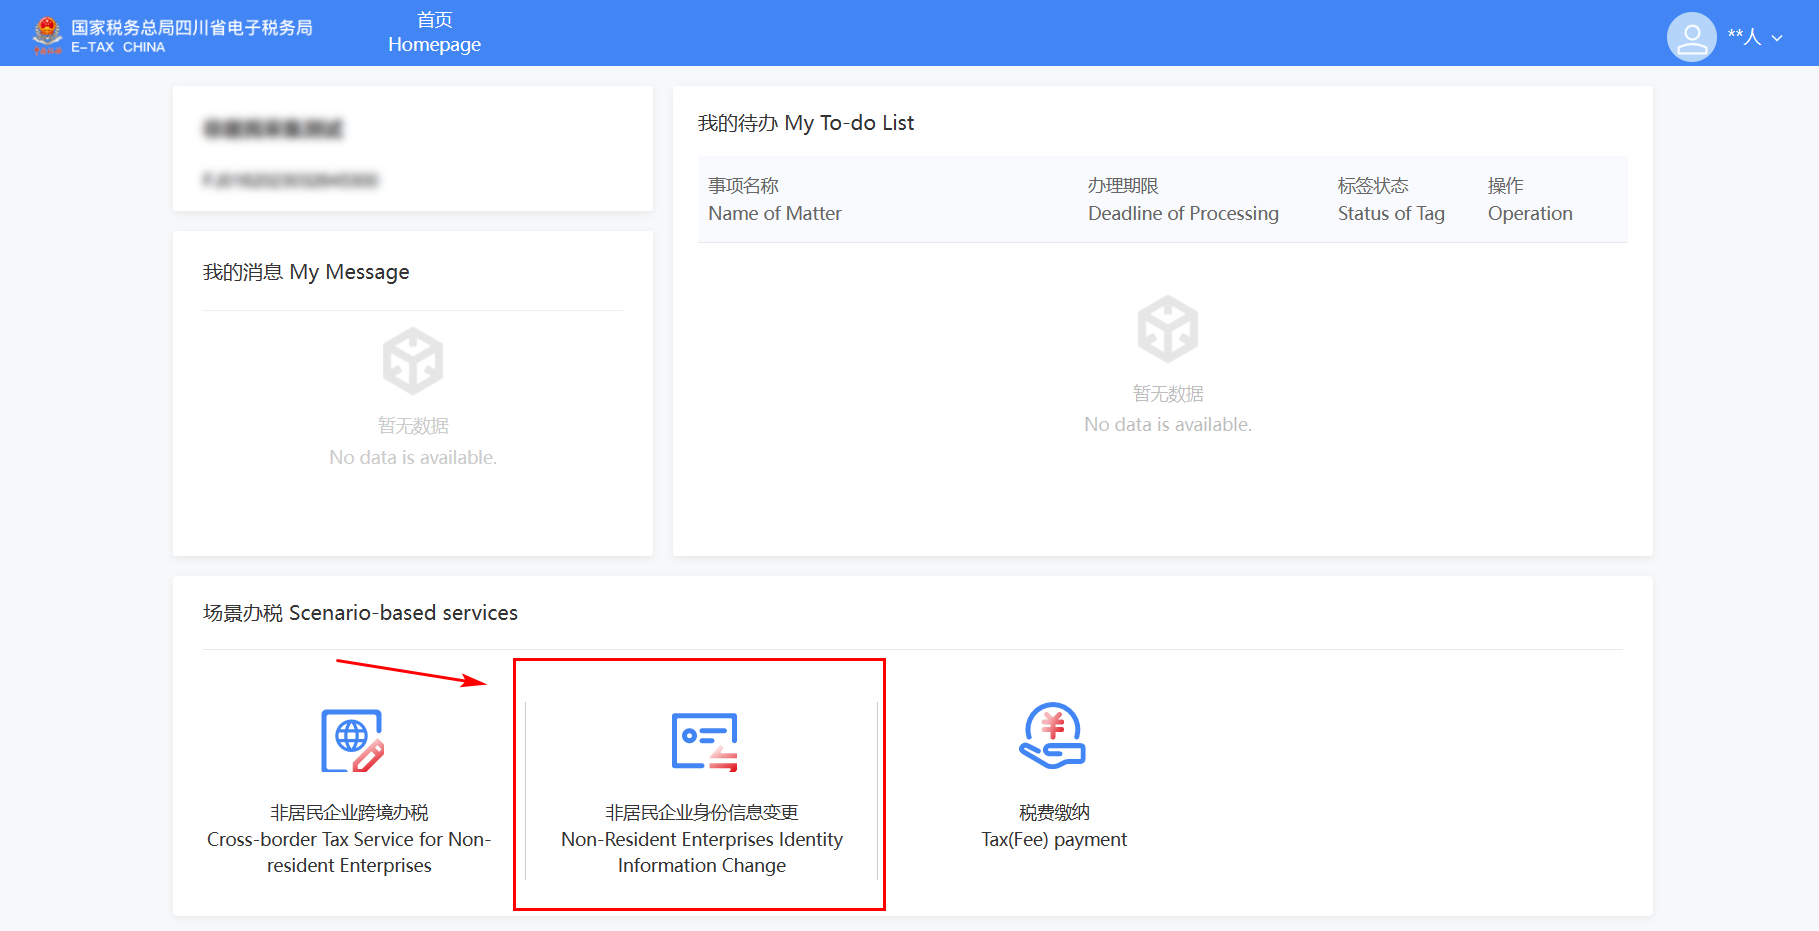This screenshot has width=1819, height=931.
Task: Expand the user account dropdown chevron
Action: (1777, 38)
